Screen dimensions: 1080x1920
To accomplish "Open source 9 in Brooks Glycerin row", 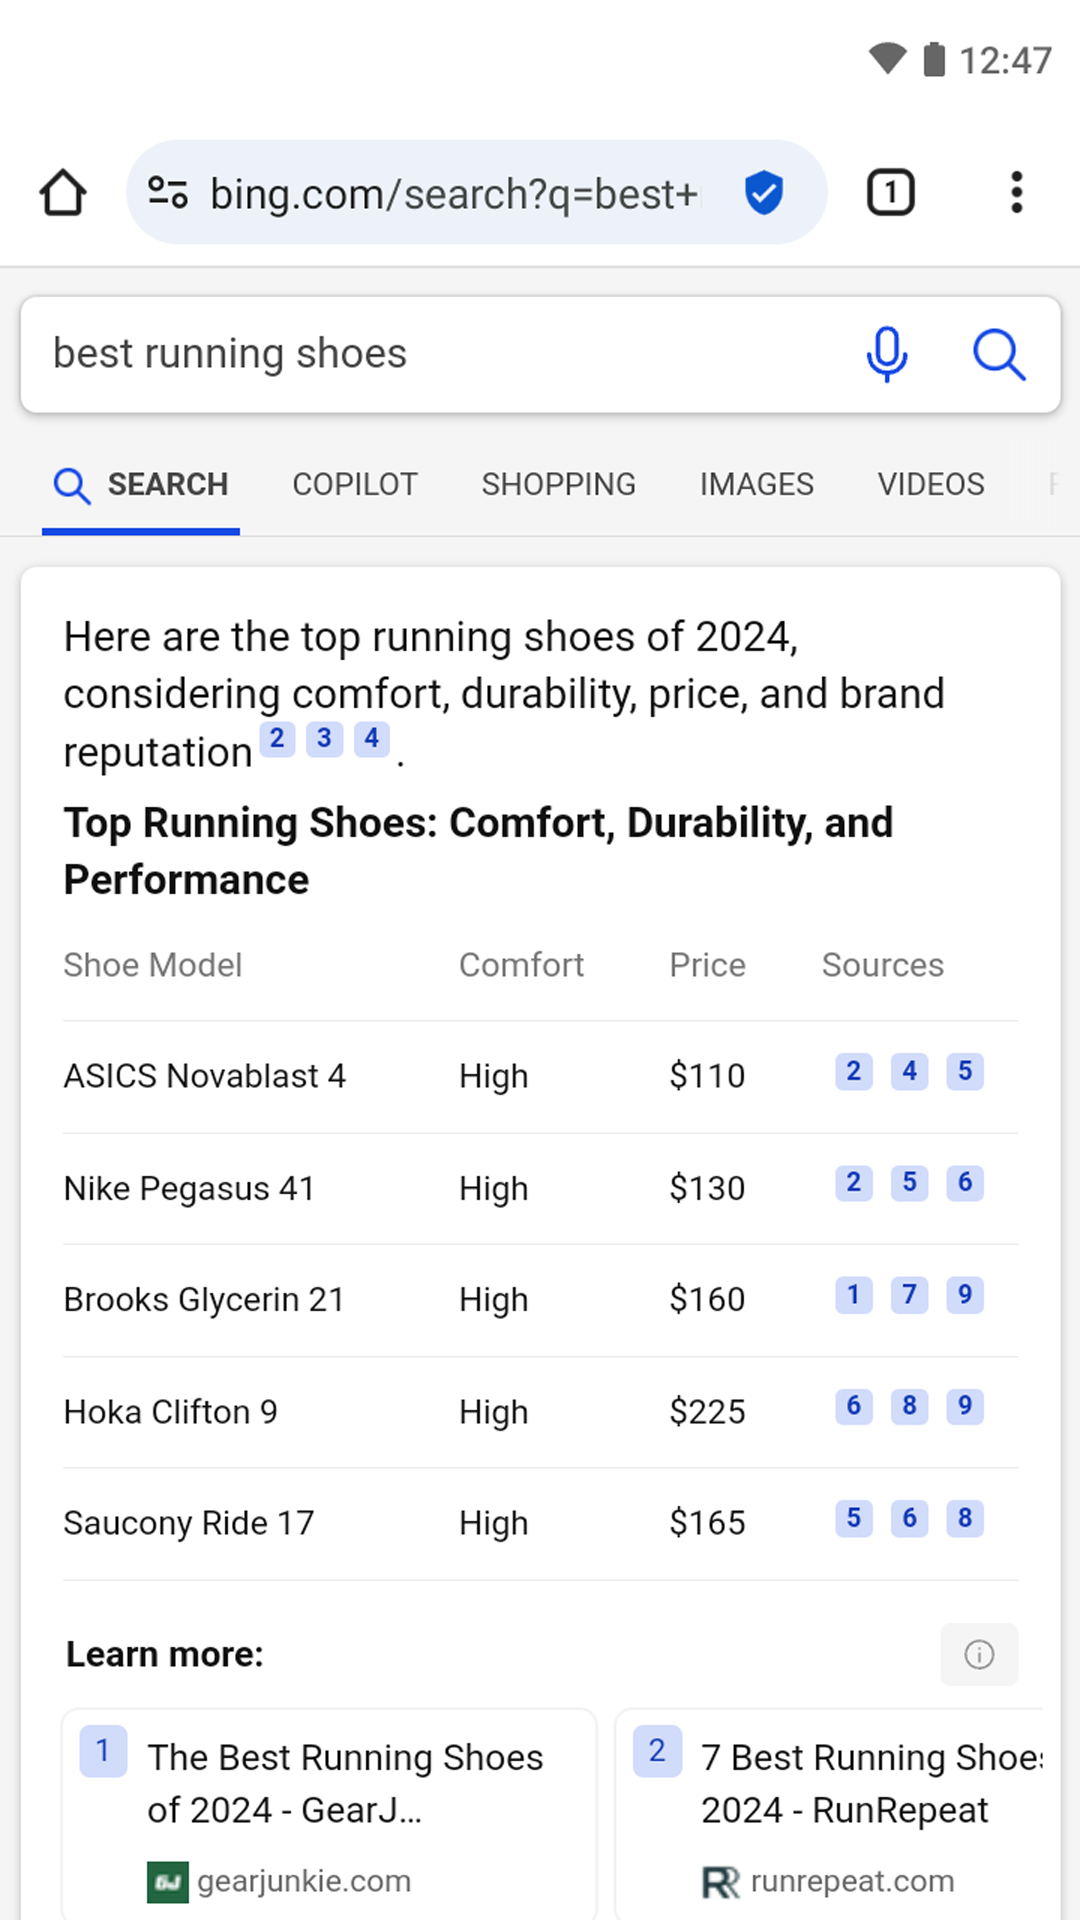I will 965,1295.
